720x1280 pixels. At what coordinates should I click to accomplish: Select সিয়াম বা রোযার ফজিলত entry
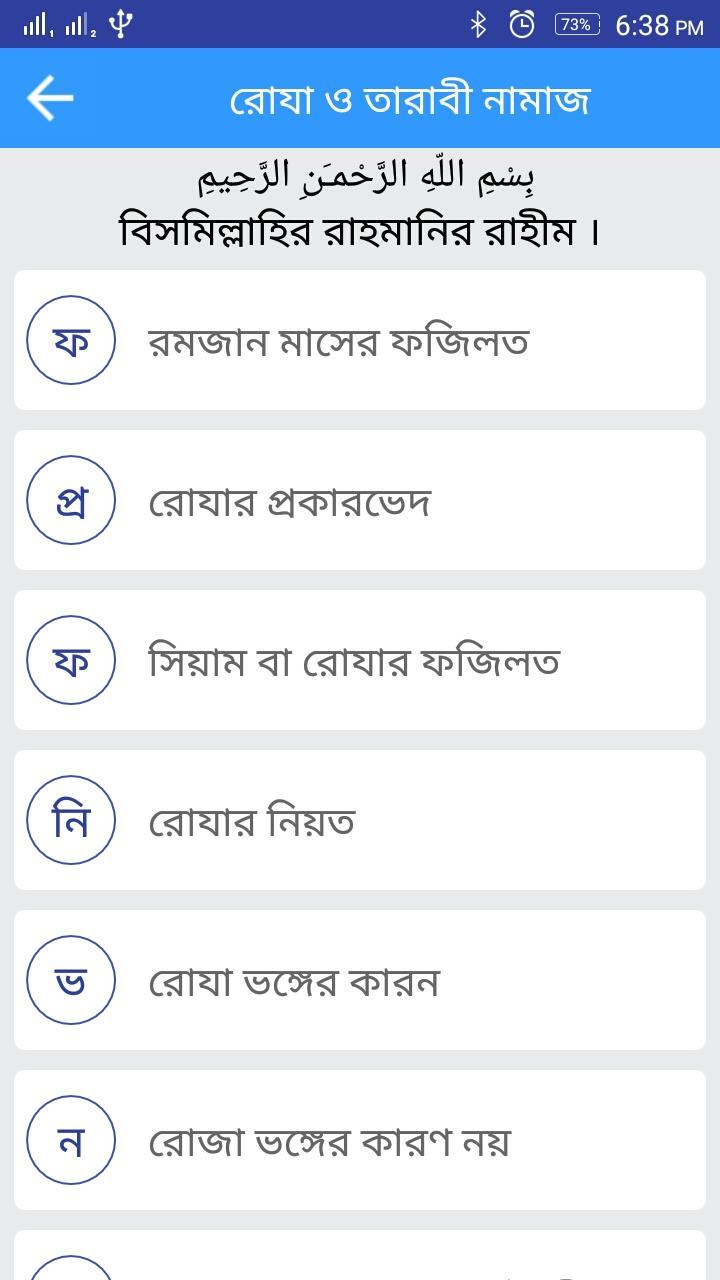(354, 662)
